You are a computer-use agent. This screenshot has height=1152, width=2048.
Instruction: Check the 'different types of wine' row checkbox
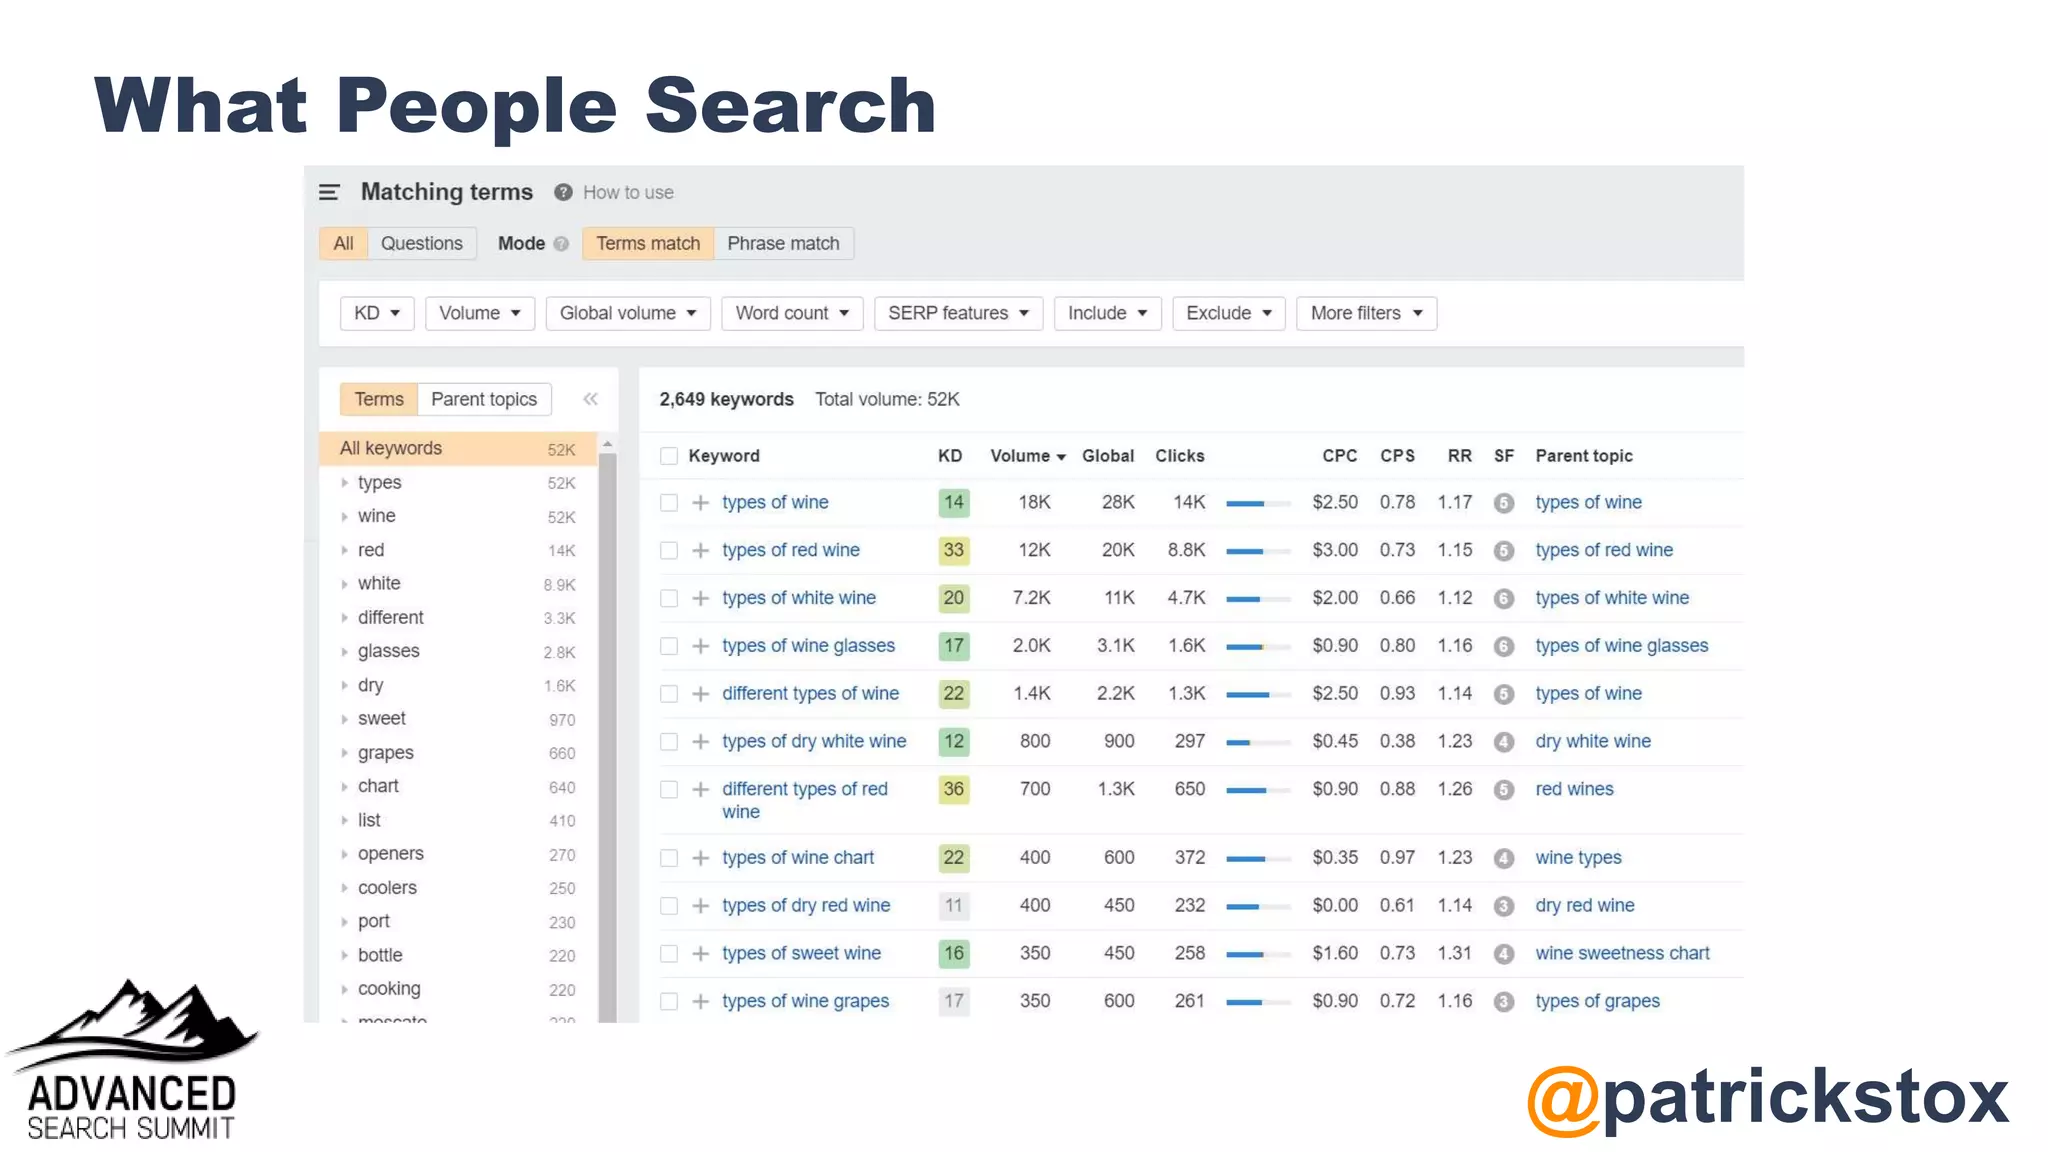pyautogui.click(x=669, y=694)
